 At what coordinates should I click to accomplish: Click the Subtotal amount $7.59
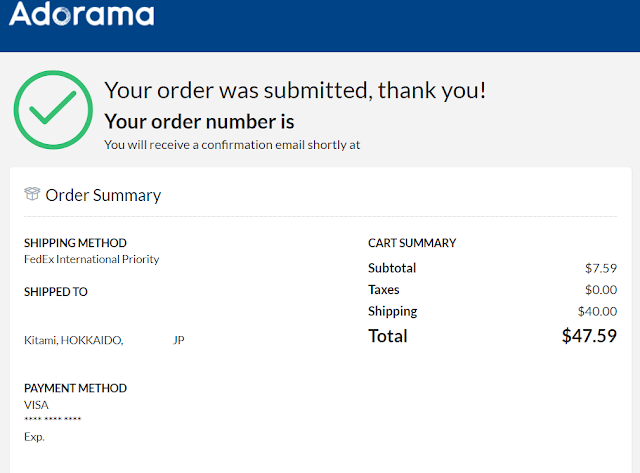pos(601,268)
